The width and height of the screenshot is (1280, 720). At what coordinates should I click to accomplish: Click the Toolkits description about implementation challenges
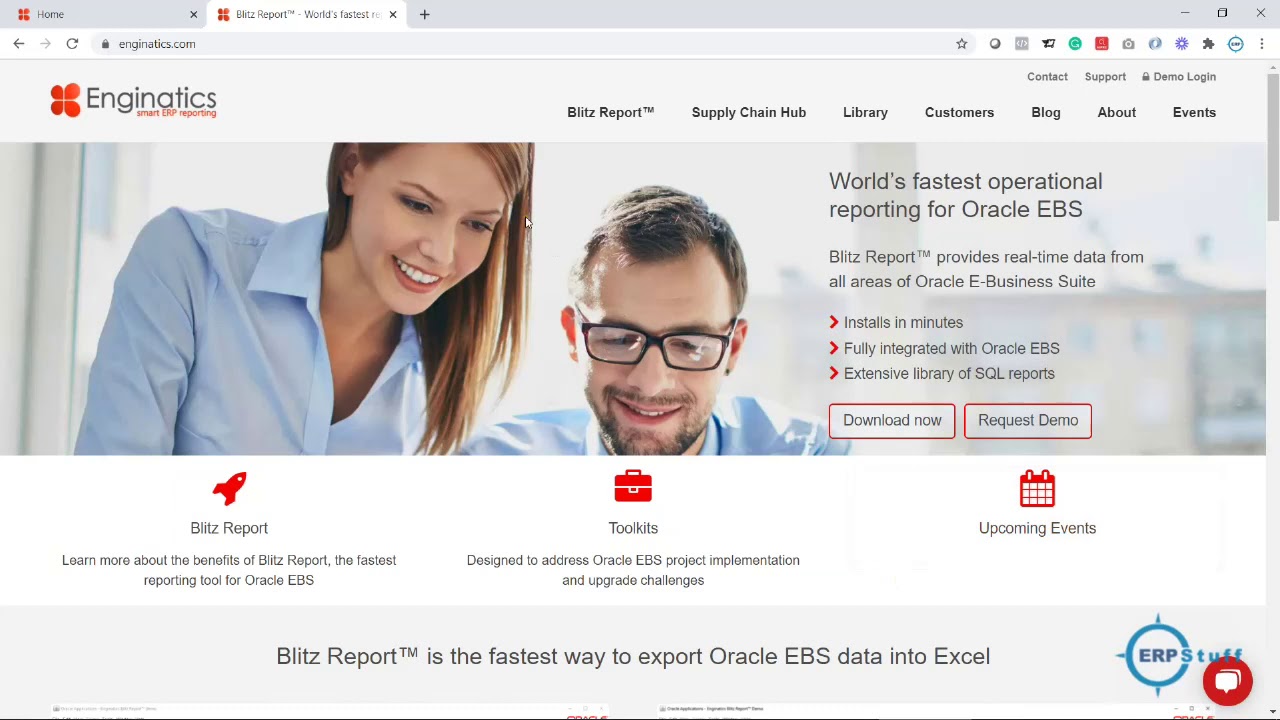633,570
